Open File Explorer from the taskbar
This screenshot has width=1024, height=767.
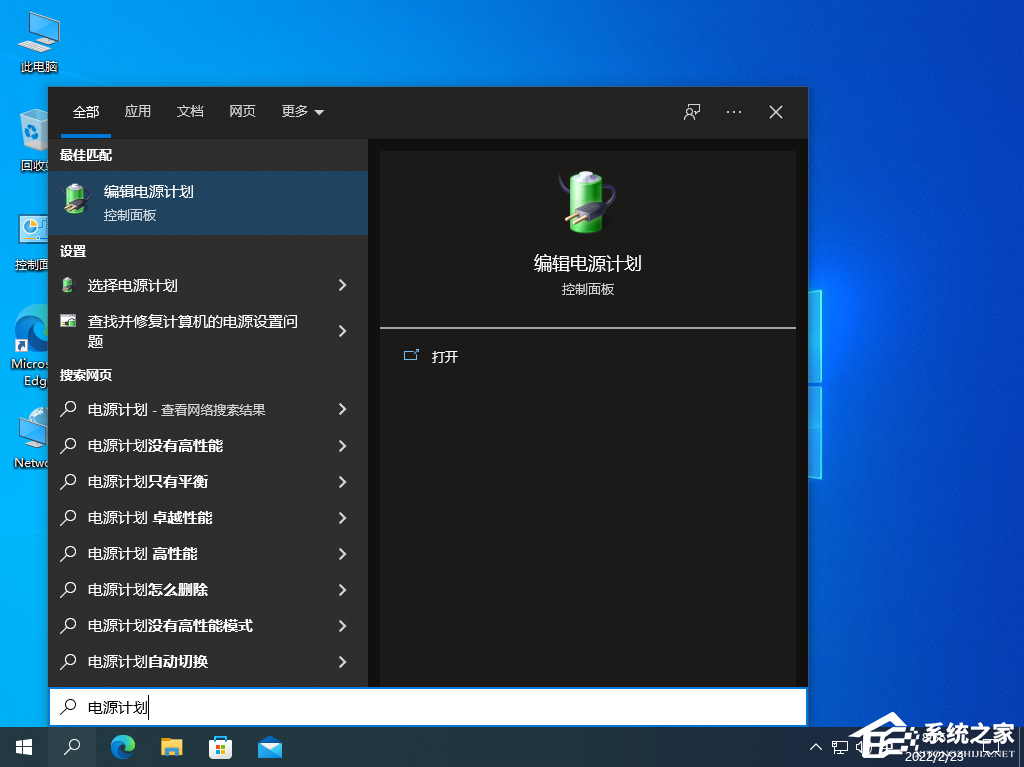171,747
